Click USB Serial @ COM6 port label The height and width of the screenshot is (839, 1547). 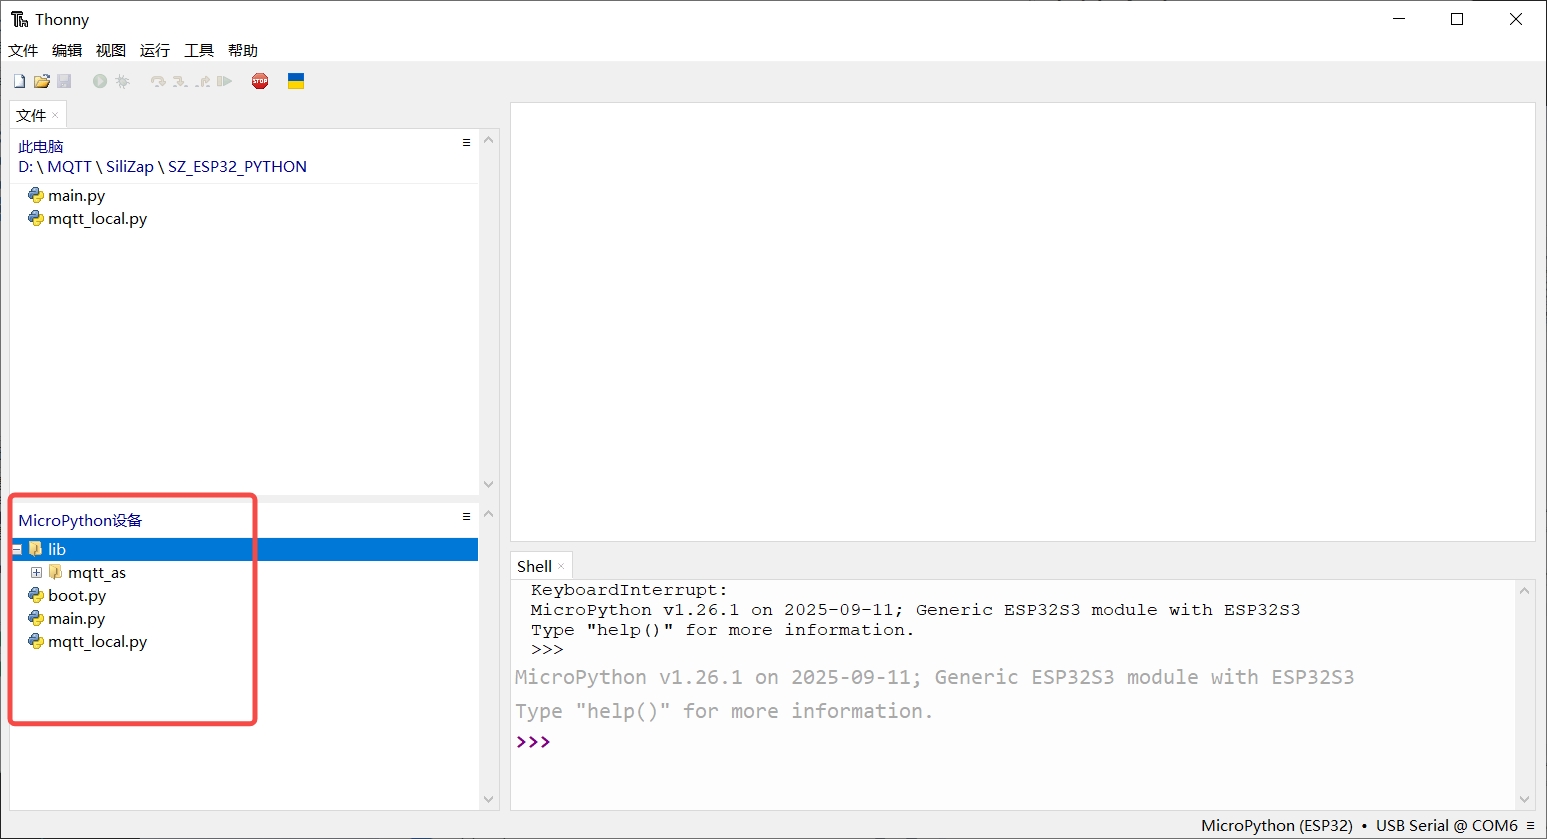(1444, 825)
